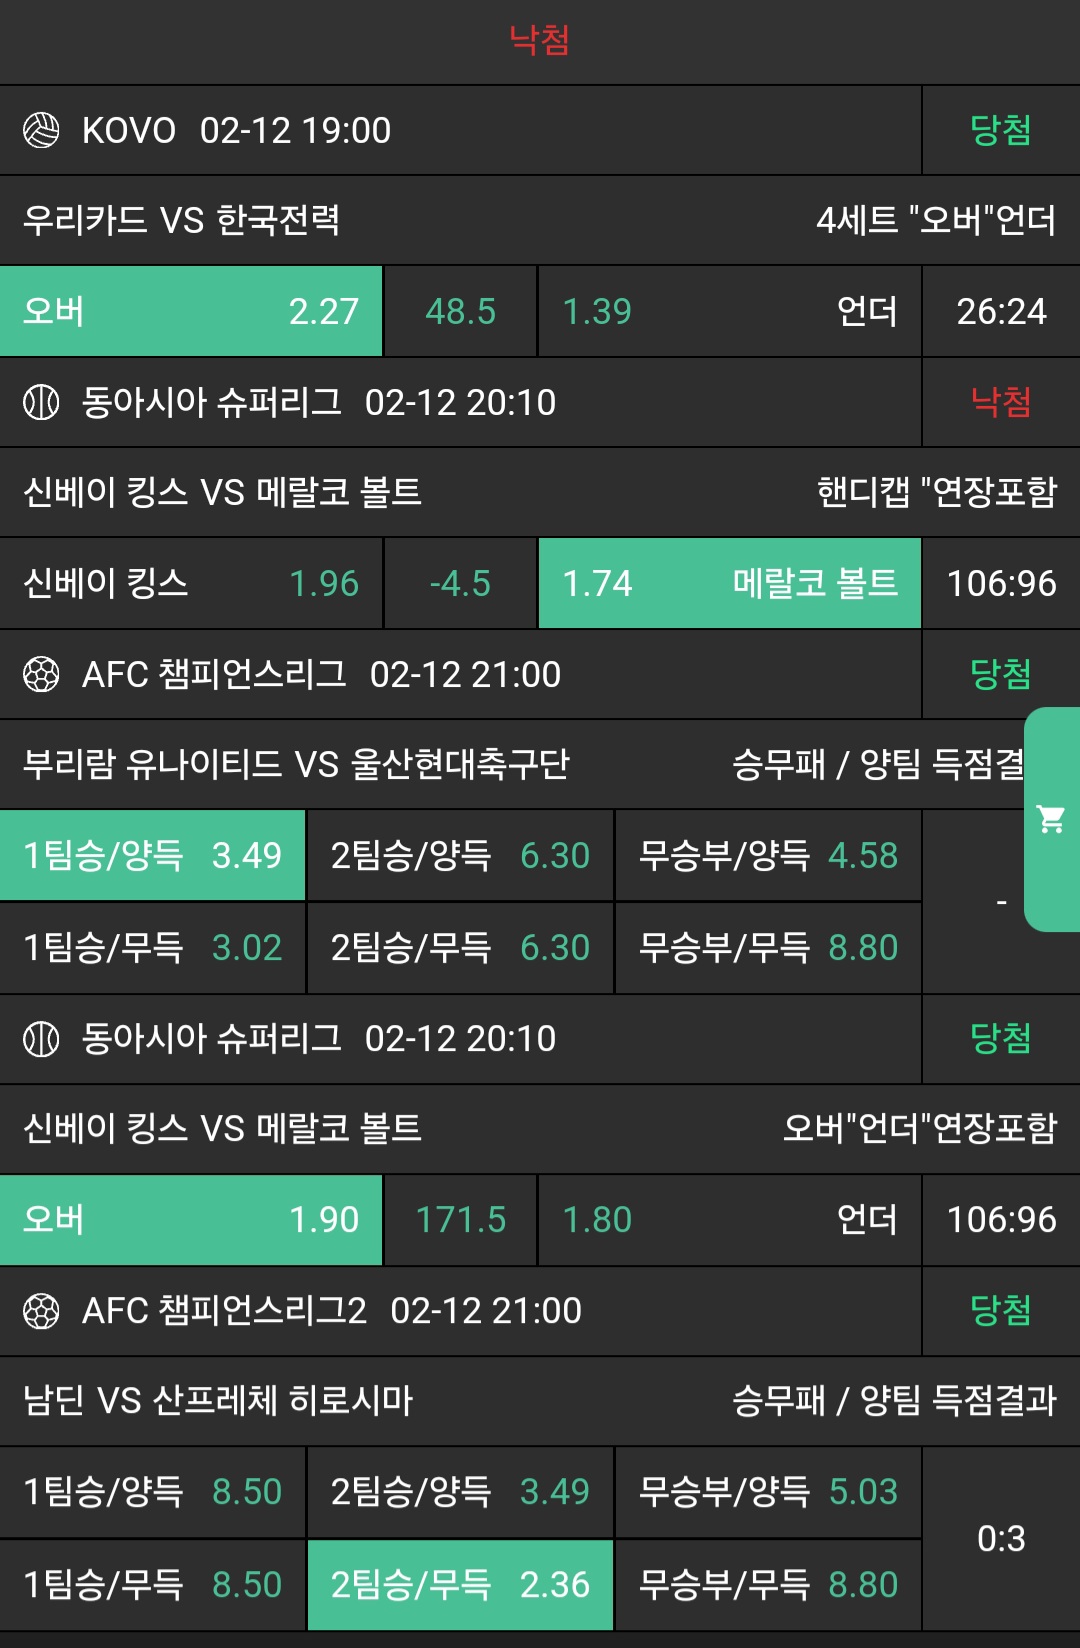1080x1648 pixels.
Task: Tap the second 동아시아 슈퍼리그 basketball icon
Action: 41,1038
